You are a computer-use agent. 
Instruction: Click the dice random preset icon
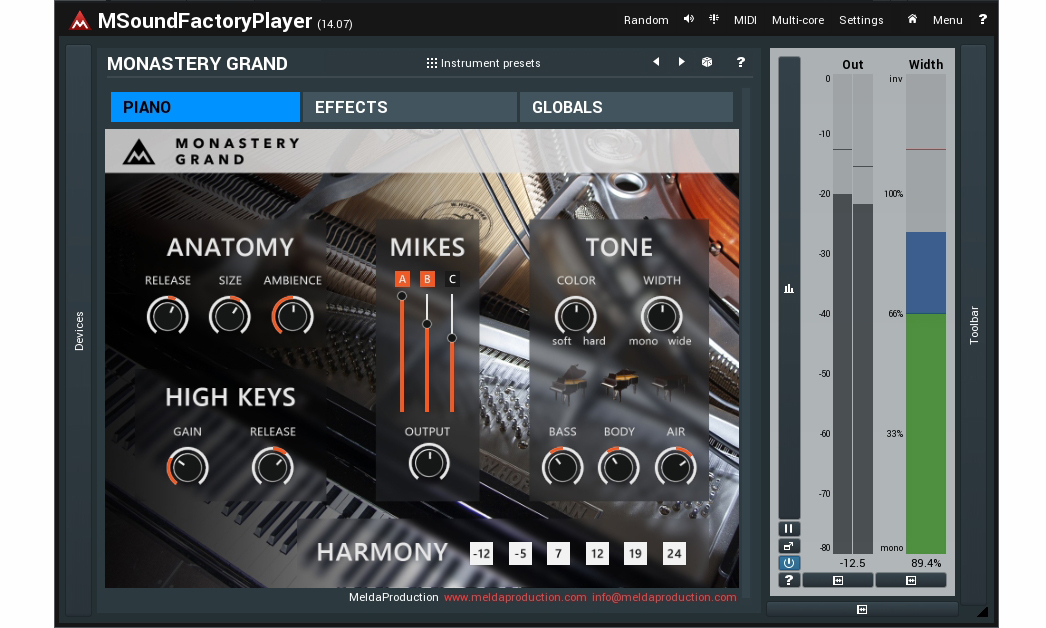pyautogui.click(x=707, y=62)
